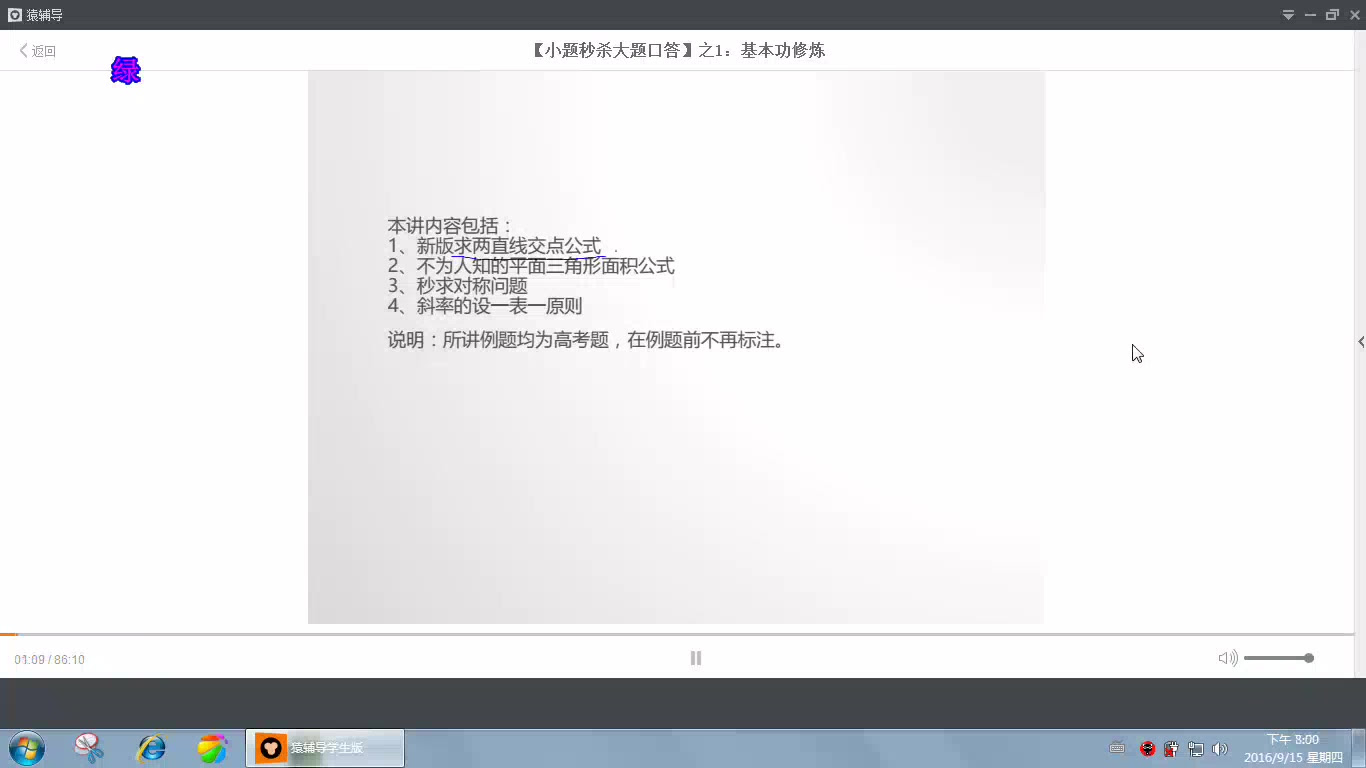
Task: Mute audio with the speaker icon
Action: (1227, 658)
